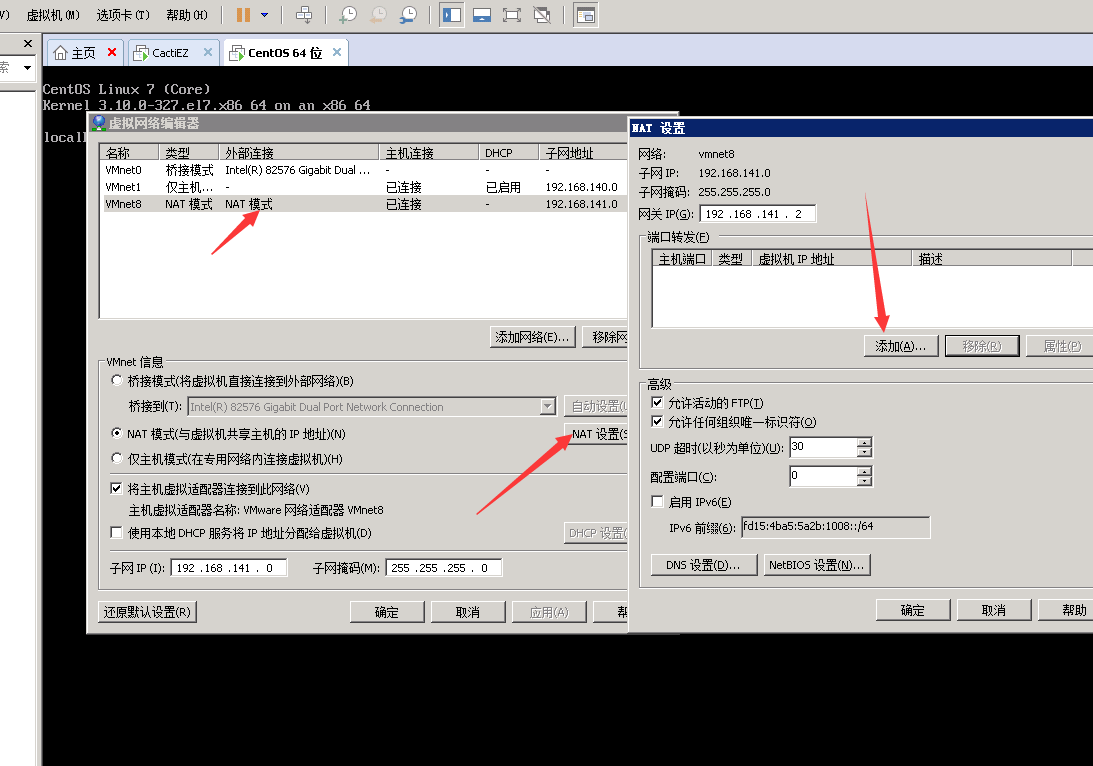
Task: Enable the 启用 IPv6 checkbox
Action: pos(657,502)
